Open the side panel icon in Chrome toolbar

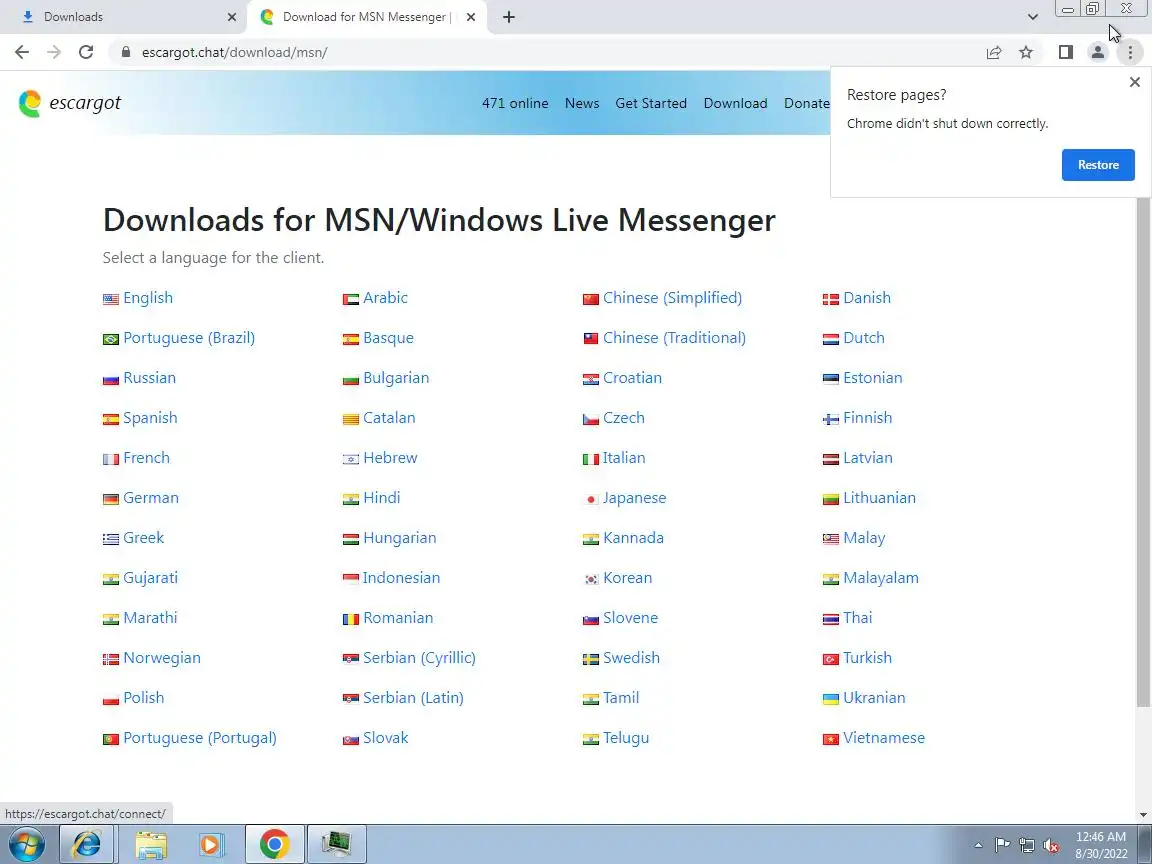[x=1066, y=52]
